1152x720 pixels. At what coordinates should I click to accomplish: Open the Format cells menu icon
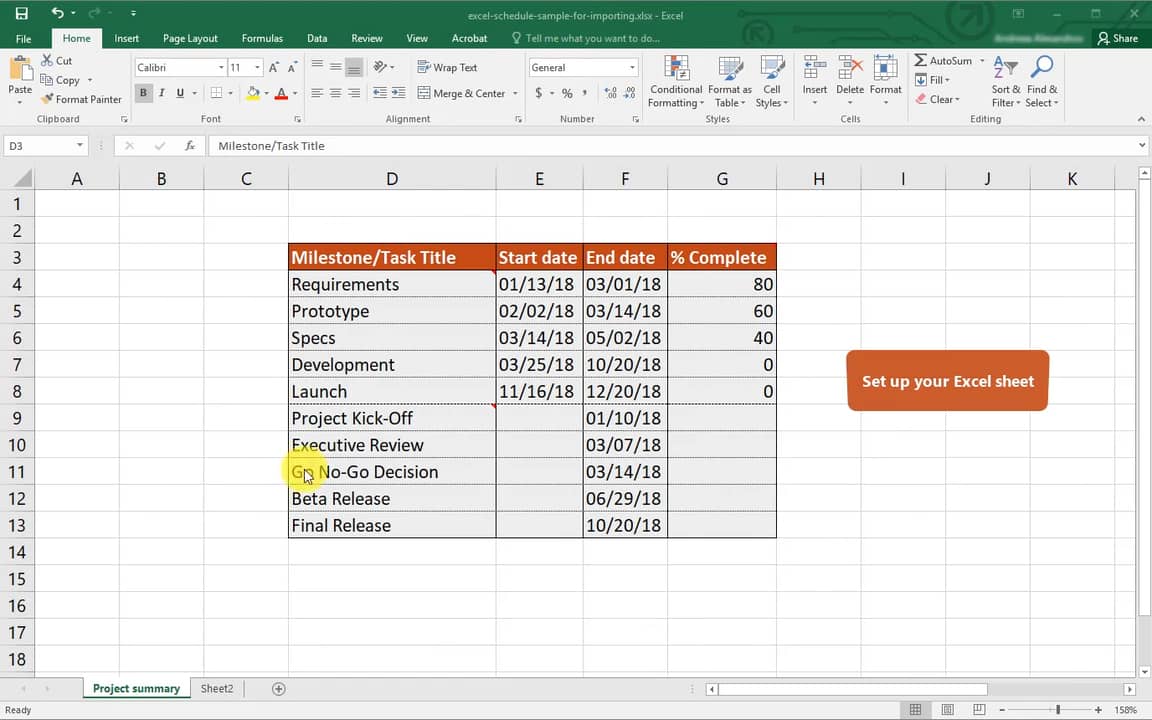point(885,67)
